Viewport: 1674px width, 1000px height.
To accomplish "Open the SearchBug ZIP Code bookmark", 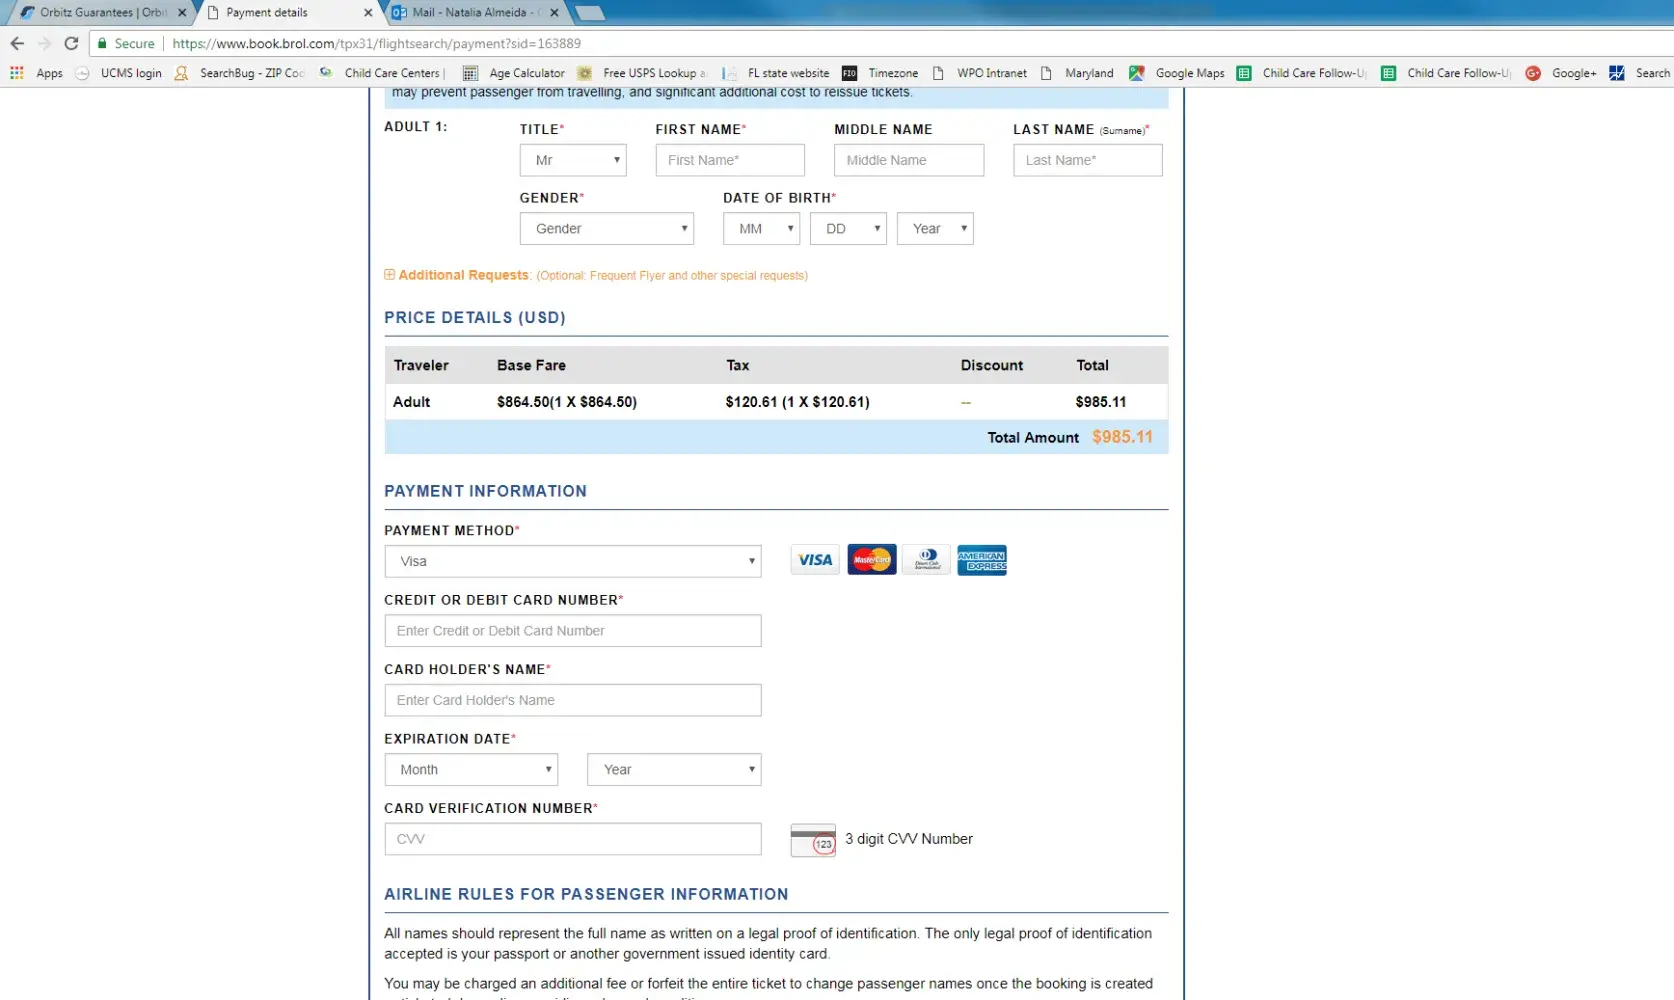I will pyautogui.click(x=239, y=73).
